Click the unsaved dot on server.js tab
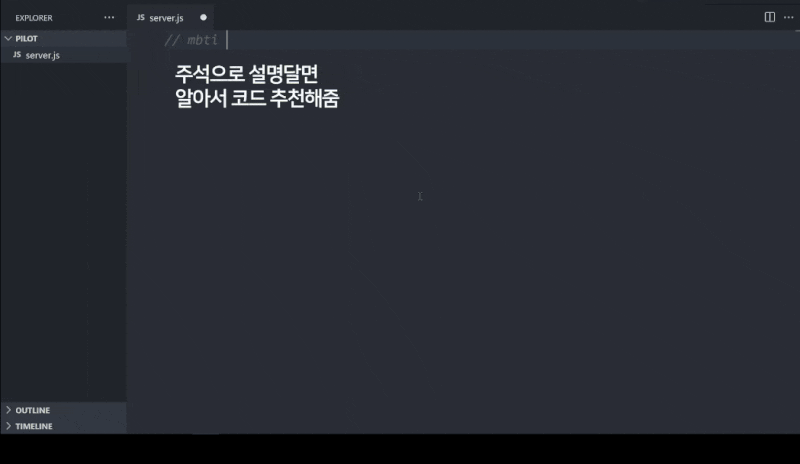Viewport: 800px width, 464px height. coord(204,17)
